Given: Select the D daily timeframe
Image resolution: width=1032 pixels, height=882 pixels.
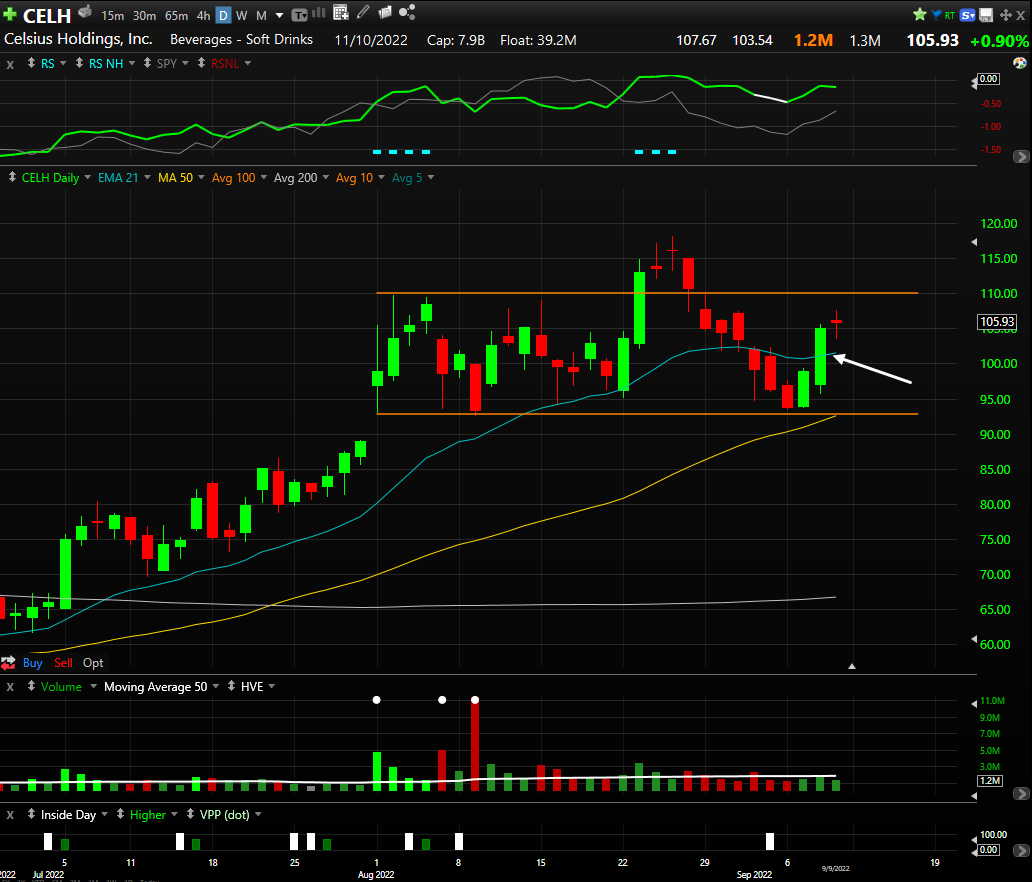Looking at the screenshot, I should [x=224, y=15].
